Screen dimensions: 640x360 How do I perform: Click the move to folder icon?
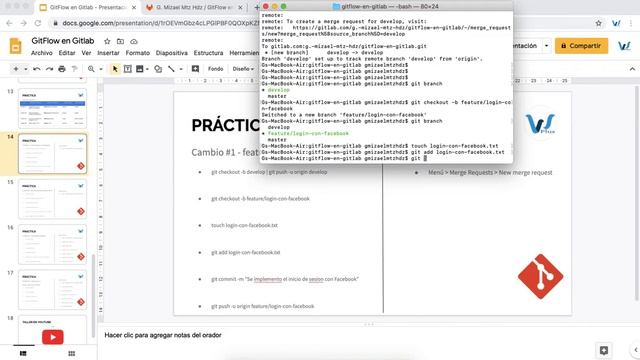120,41
